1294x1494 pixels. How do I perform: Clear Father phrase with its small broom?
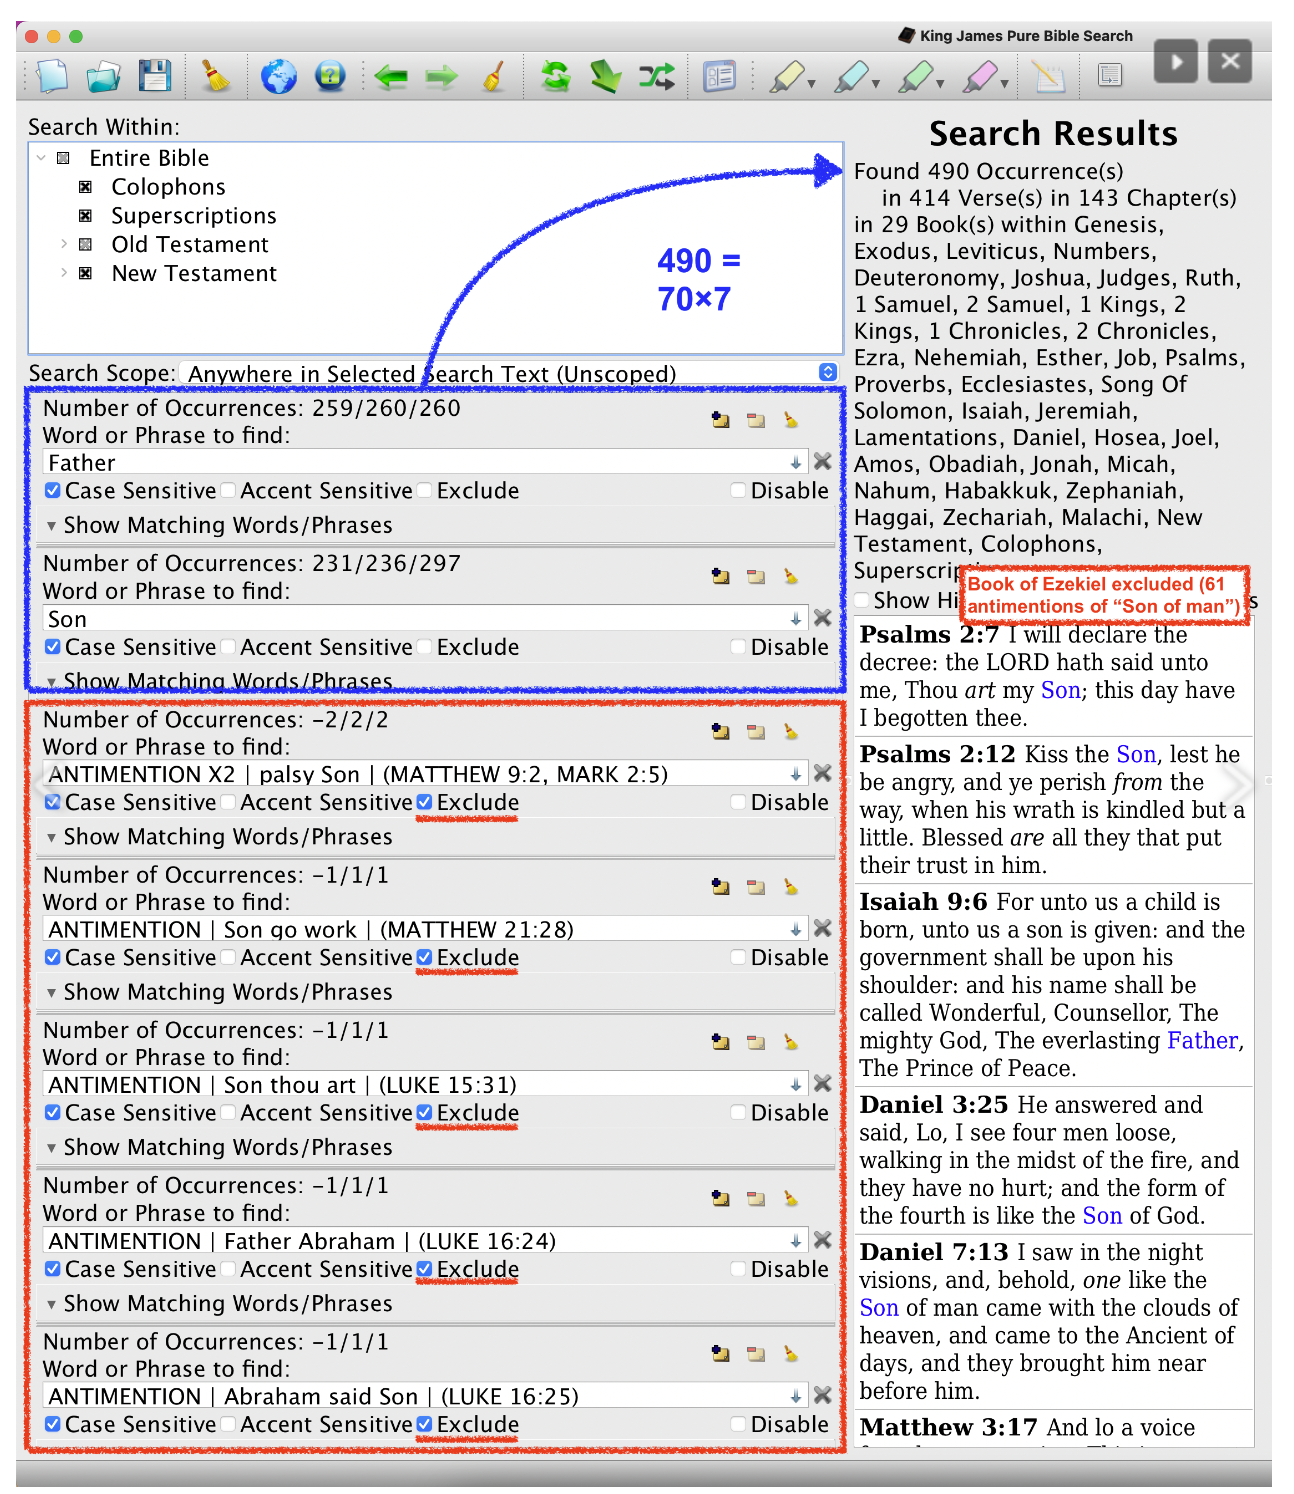coord(791,420)
